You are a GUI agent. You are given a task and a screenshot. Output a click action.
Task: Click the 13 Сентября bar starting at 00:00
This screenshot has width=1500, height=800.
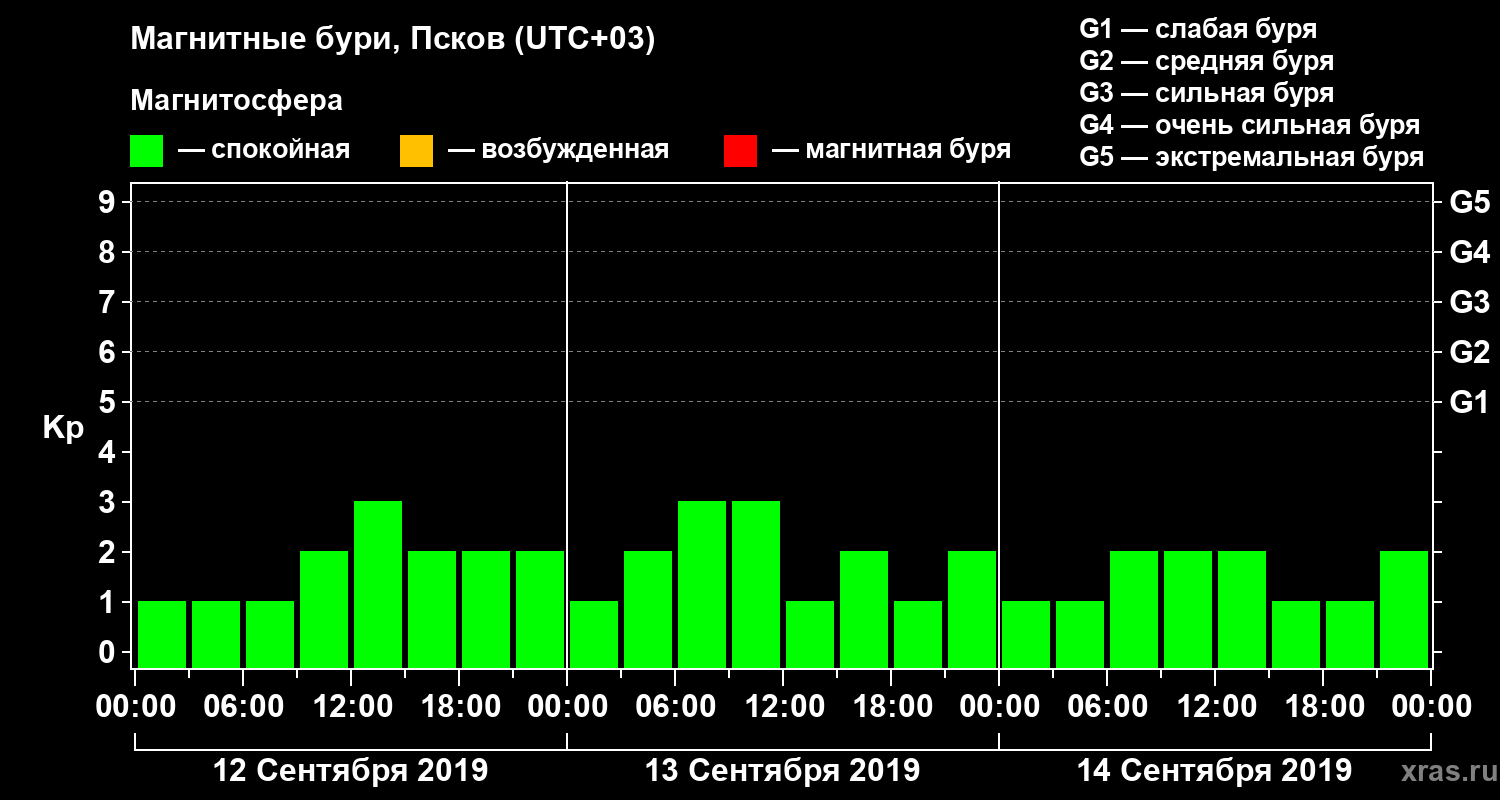[x=594, y=634]
